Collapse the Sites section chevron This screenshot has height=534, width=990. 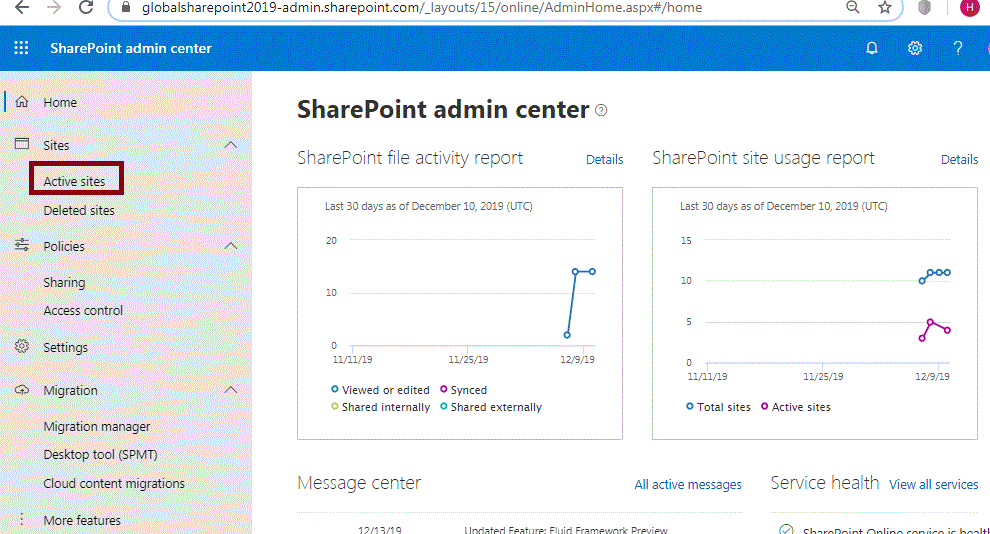coord(230,145)
